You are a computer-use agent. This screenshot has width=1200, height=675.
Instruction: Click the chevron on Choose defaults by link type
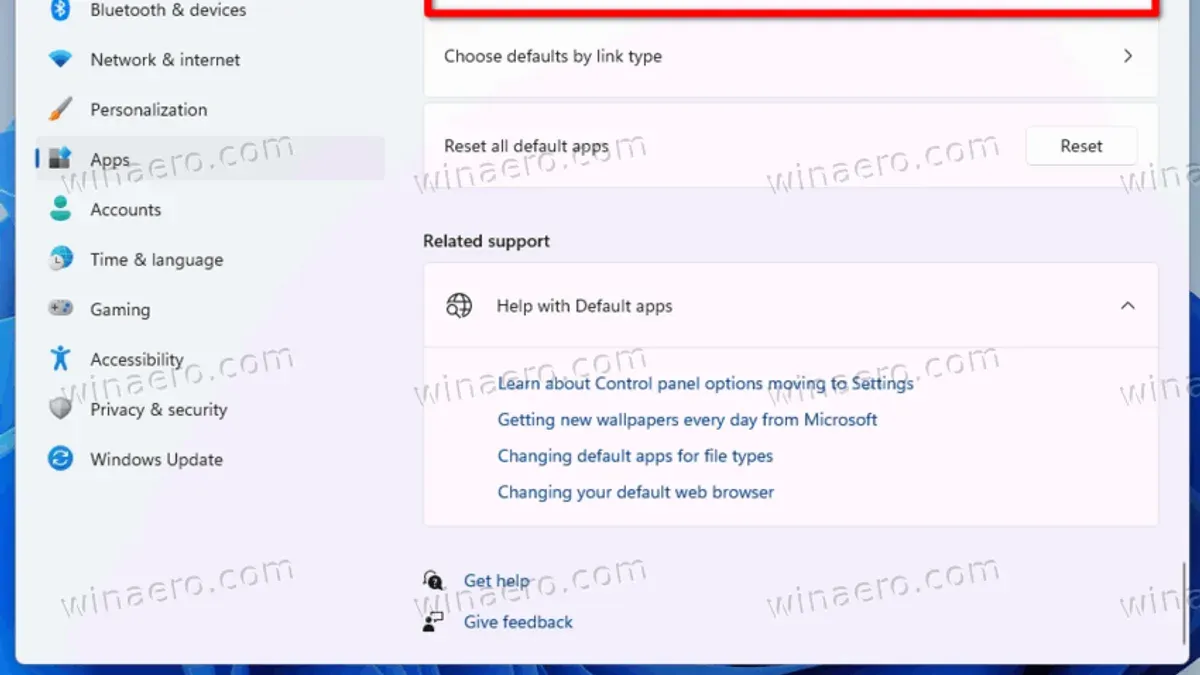pyautogui.click(x=1127, y=56)
